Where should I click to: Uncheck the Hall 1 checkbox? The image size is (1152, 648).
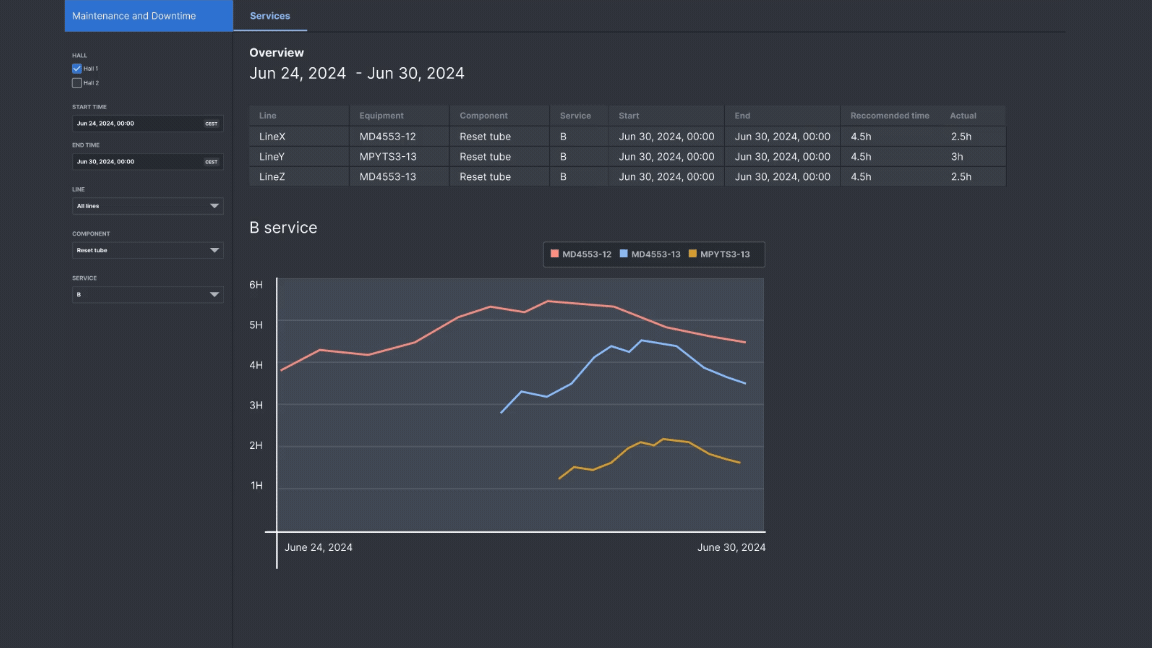pyautogui.click(x=77, y=68)
